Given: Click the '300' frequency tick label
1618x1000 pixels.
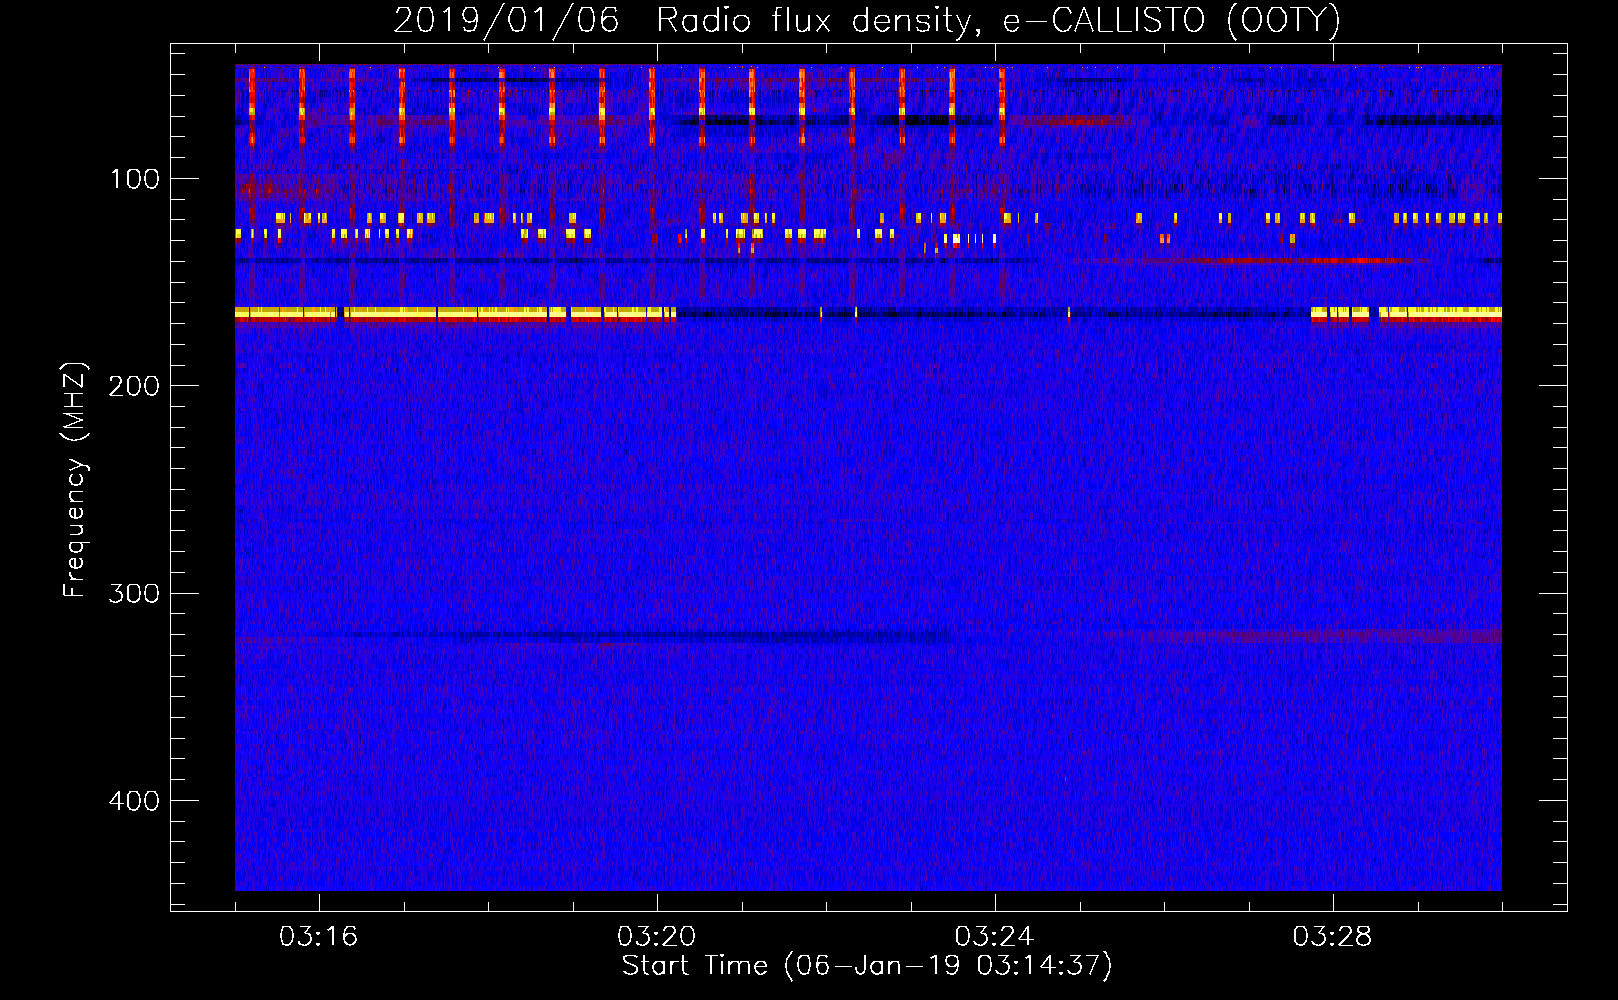Looking at the screenshot, I should 134,594.
